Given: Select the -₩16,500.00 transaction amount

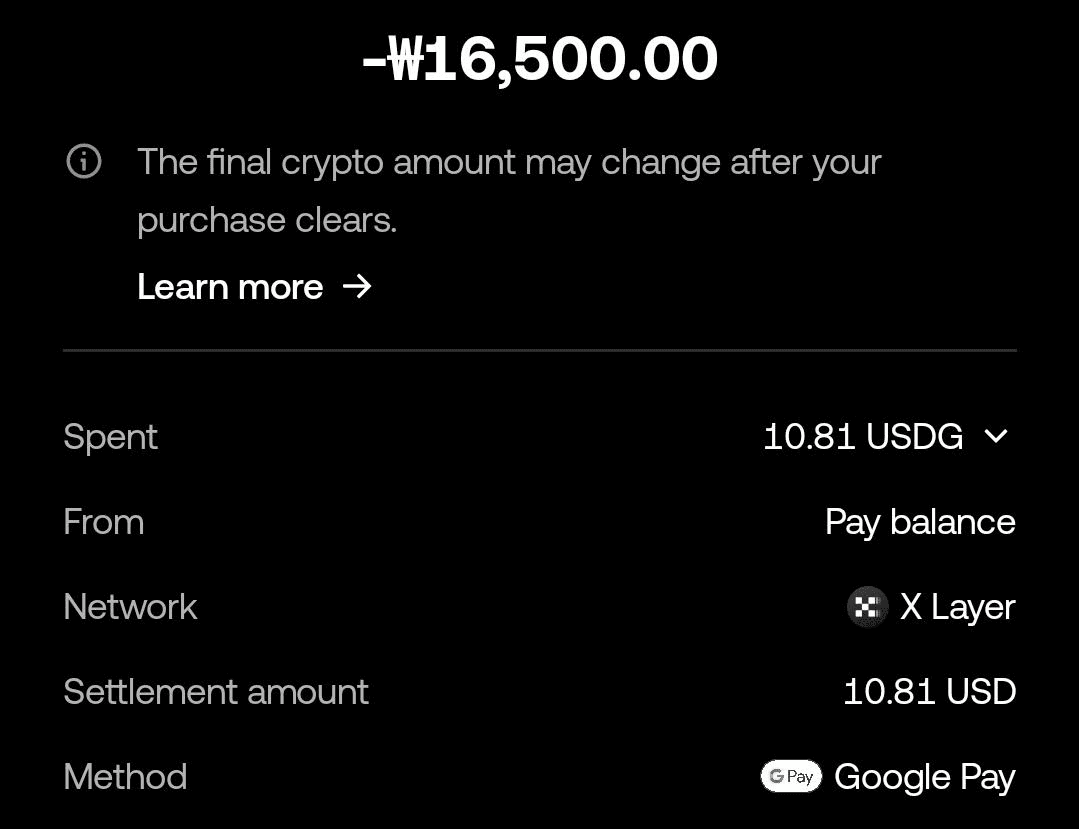Looking at the screenshot, I should pyautogui.click(x=540, y=58).
